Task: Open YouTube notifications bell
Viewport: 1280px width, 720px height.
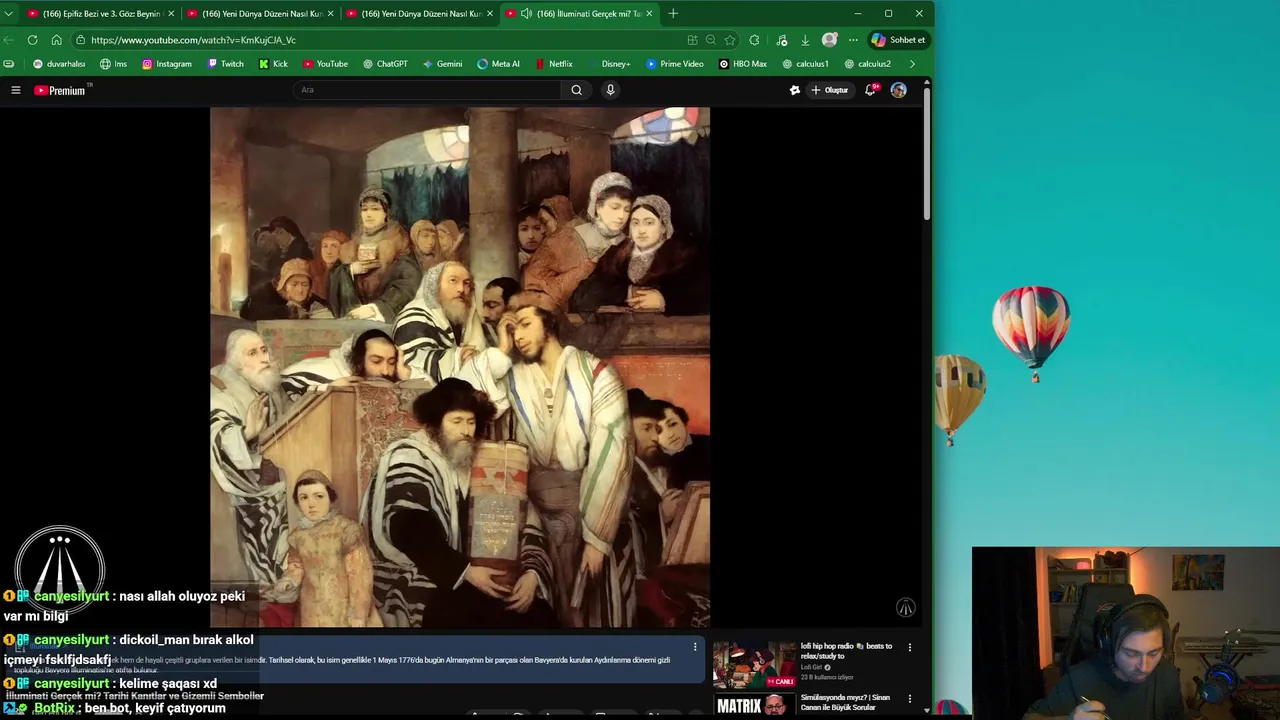Action: pyautogui.click(x=871, y=90)
